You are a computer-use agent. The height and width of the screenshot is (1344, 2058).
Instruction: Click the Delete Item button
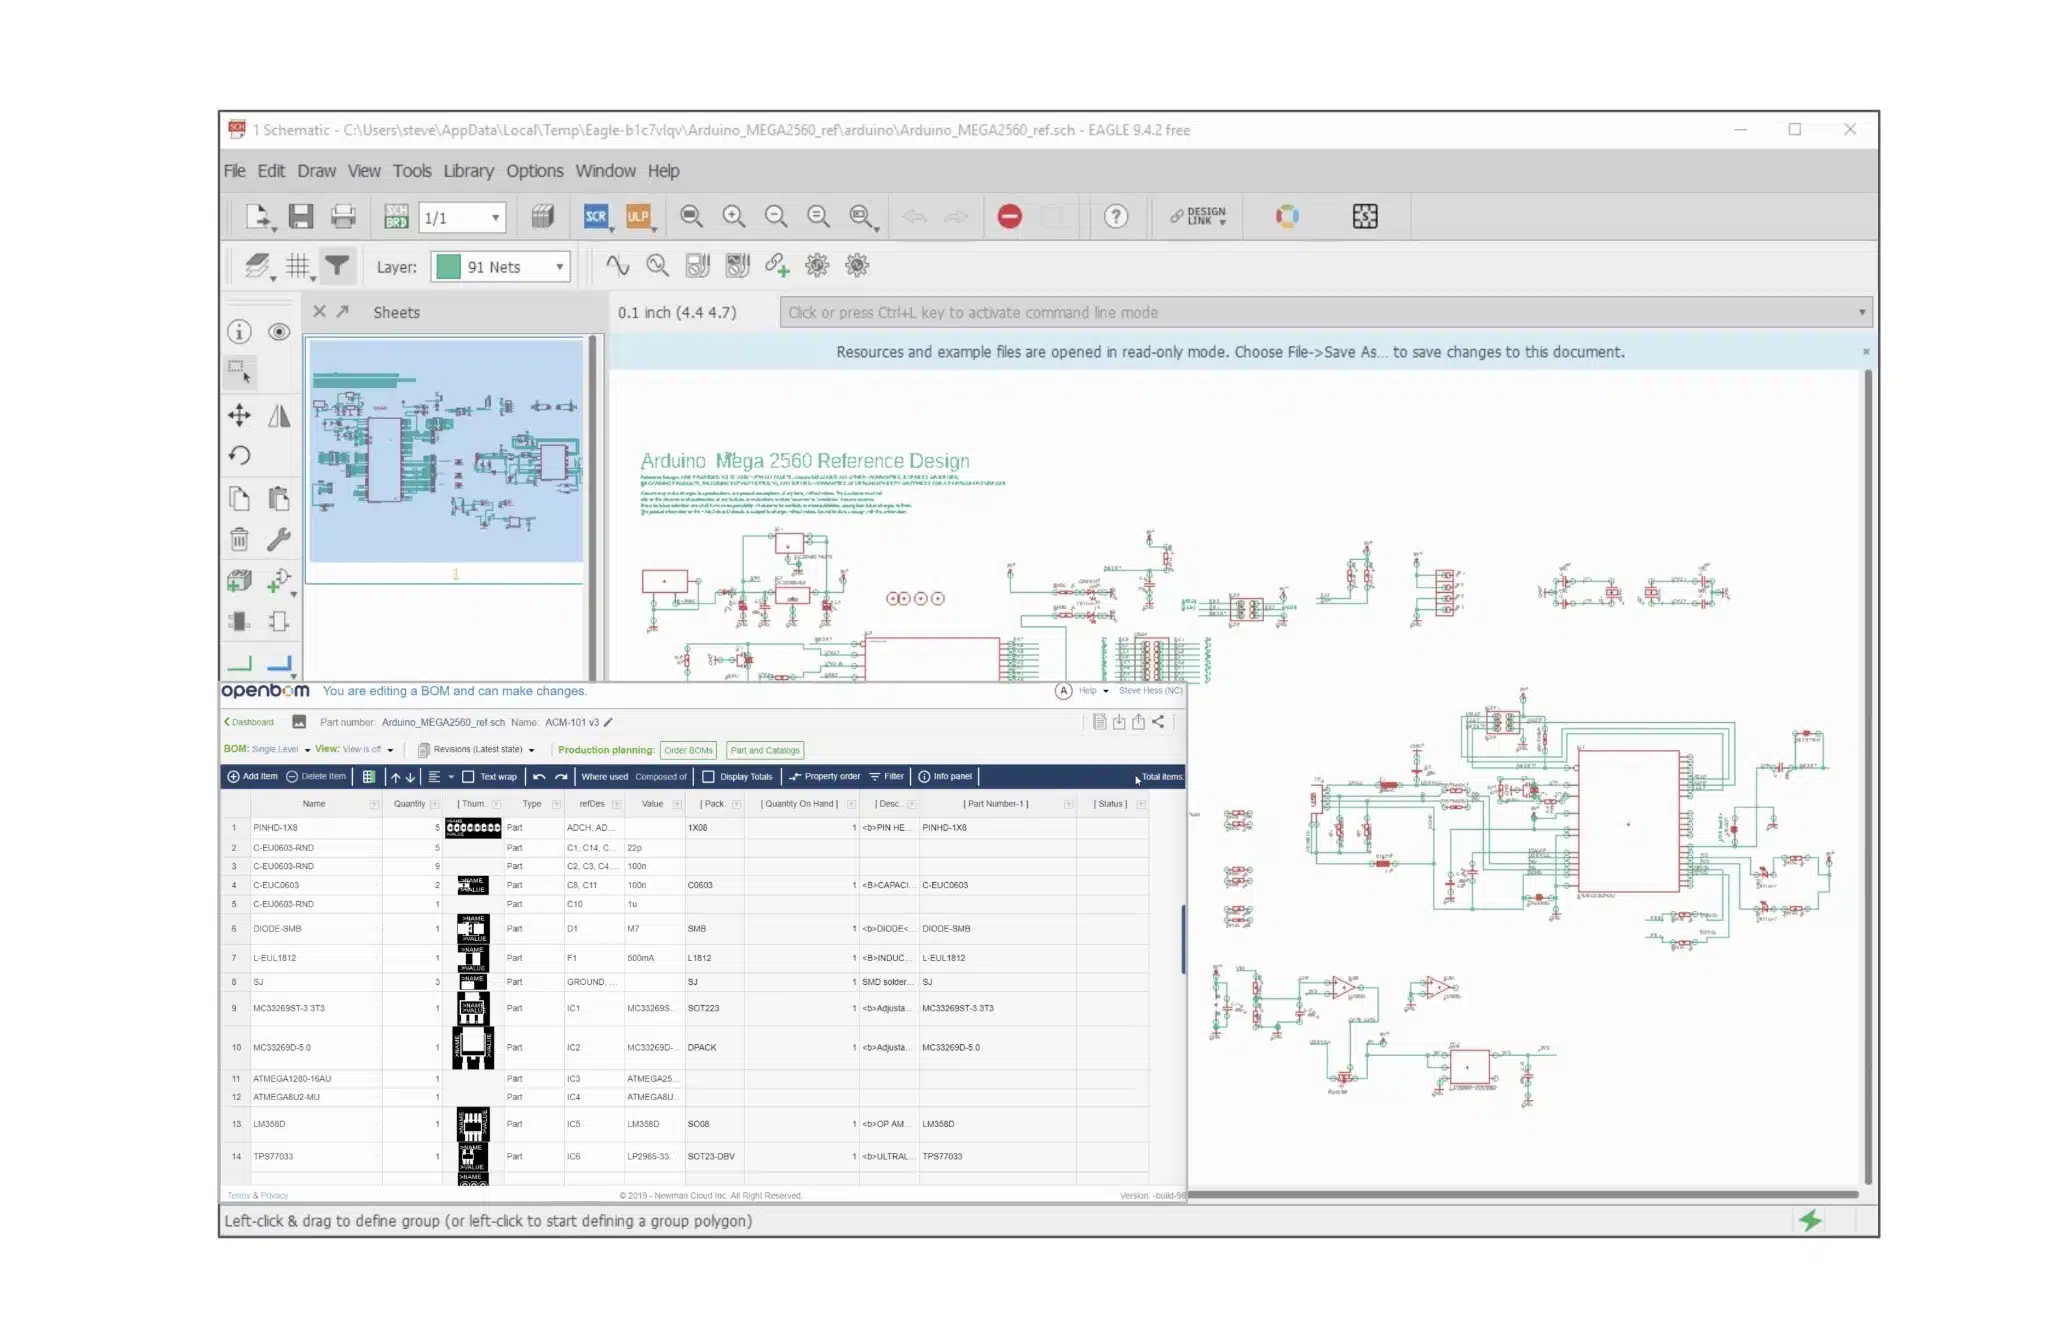point(316,777)
